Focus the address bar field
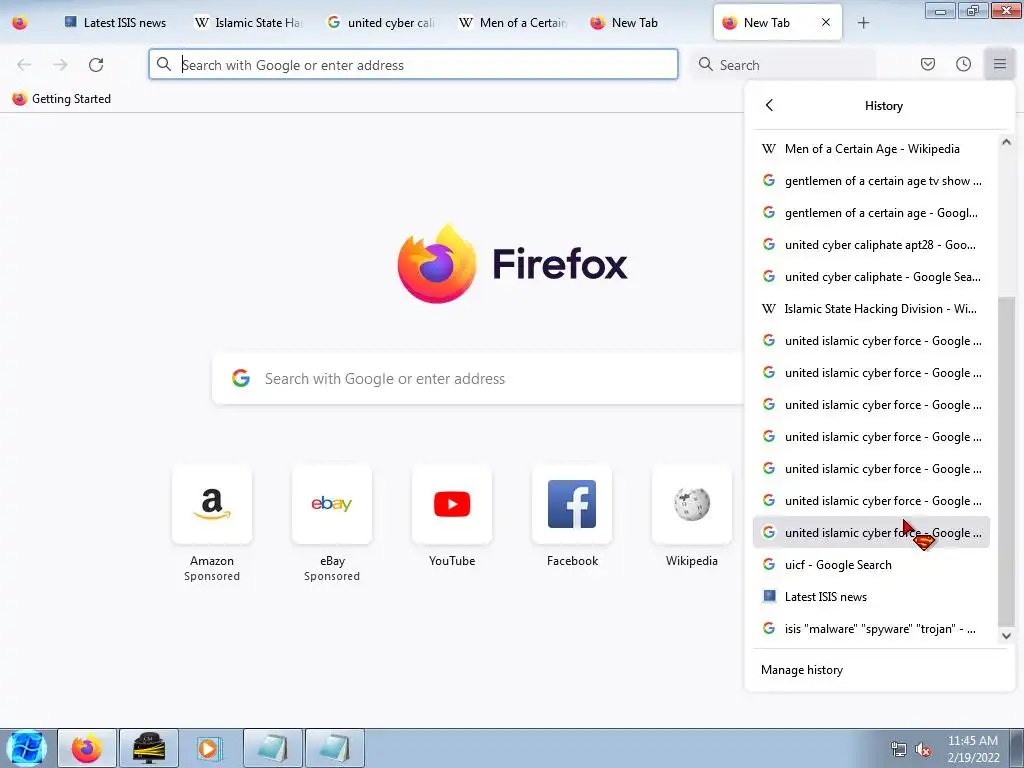 coord(413,65)
